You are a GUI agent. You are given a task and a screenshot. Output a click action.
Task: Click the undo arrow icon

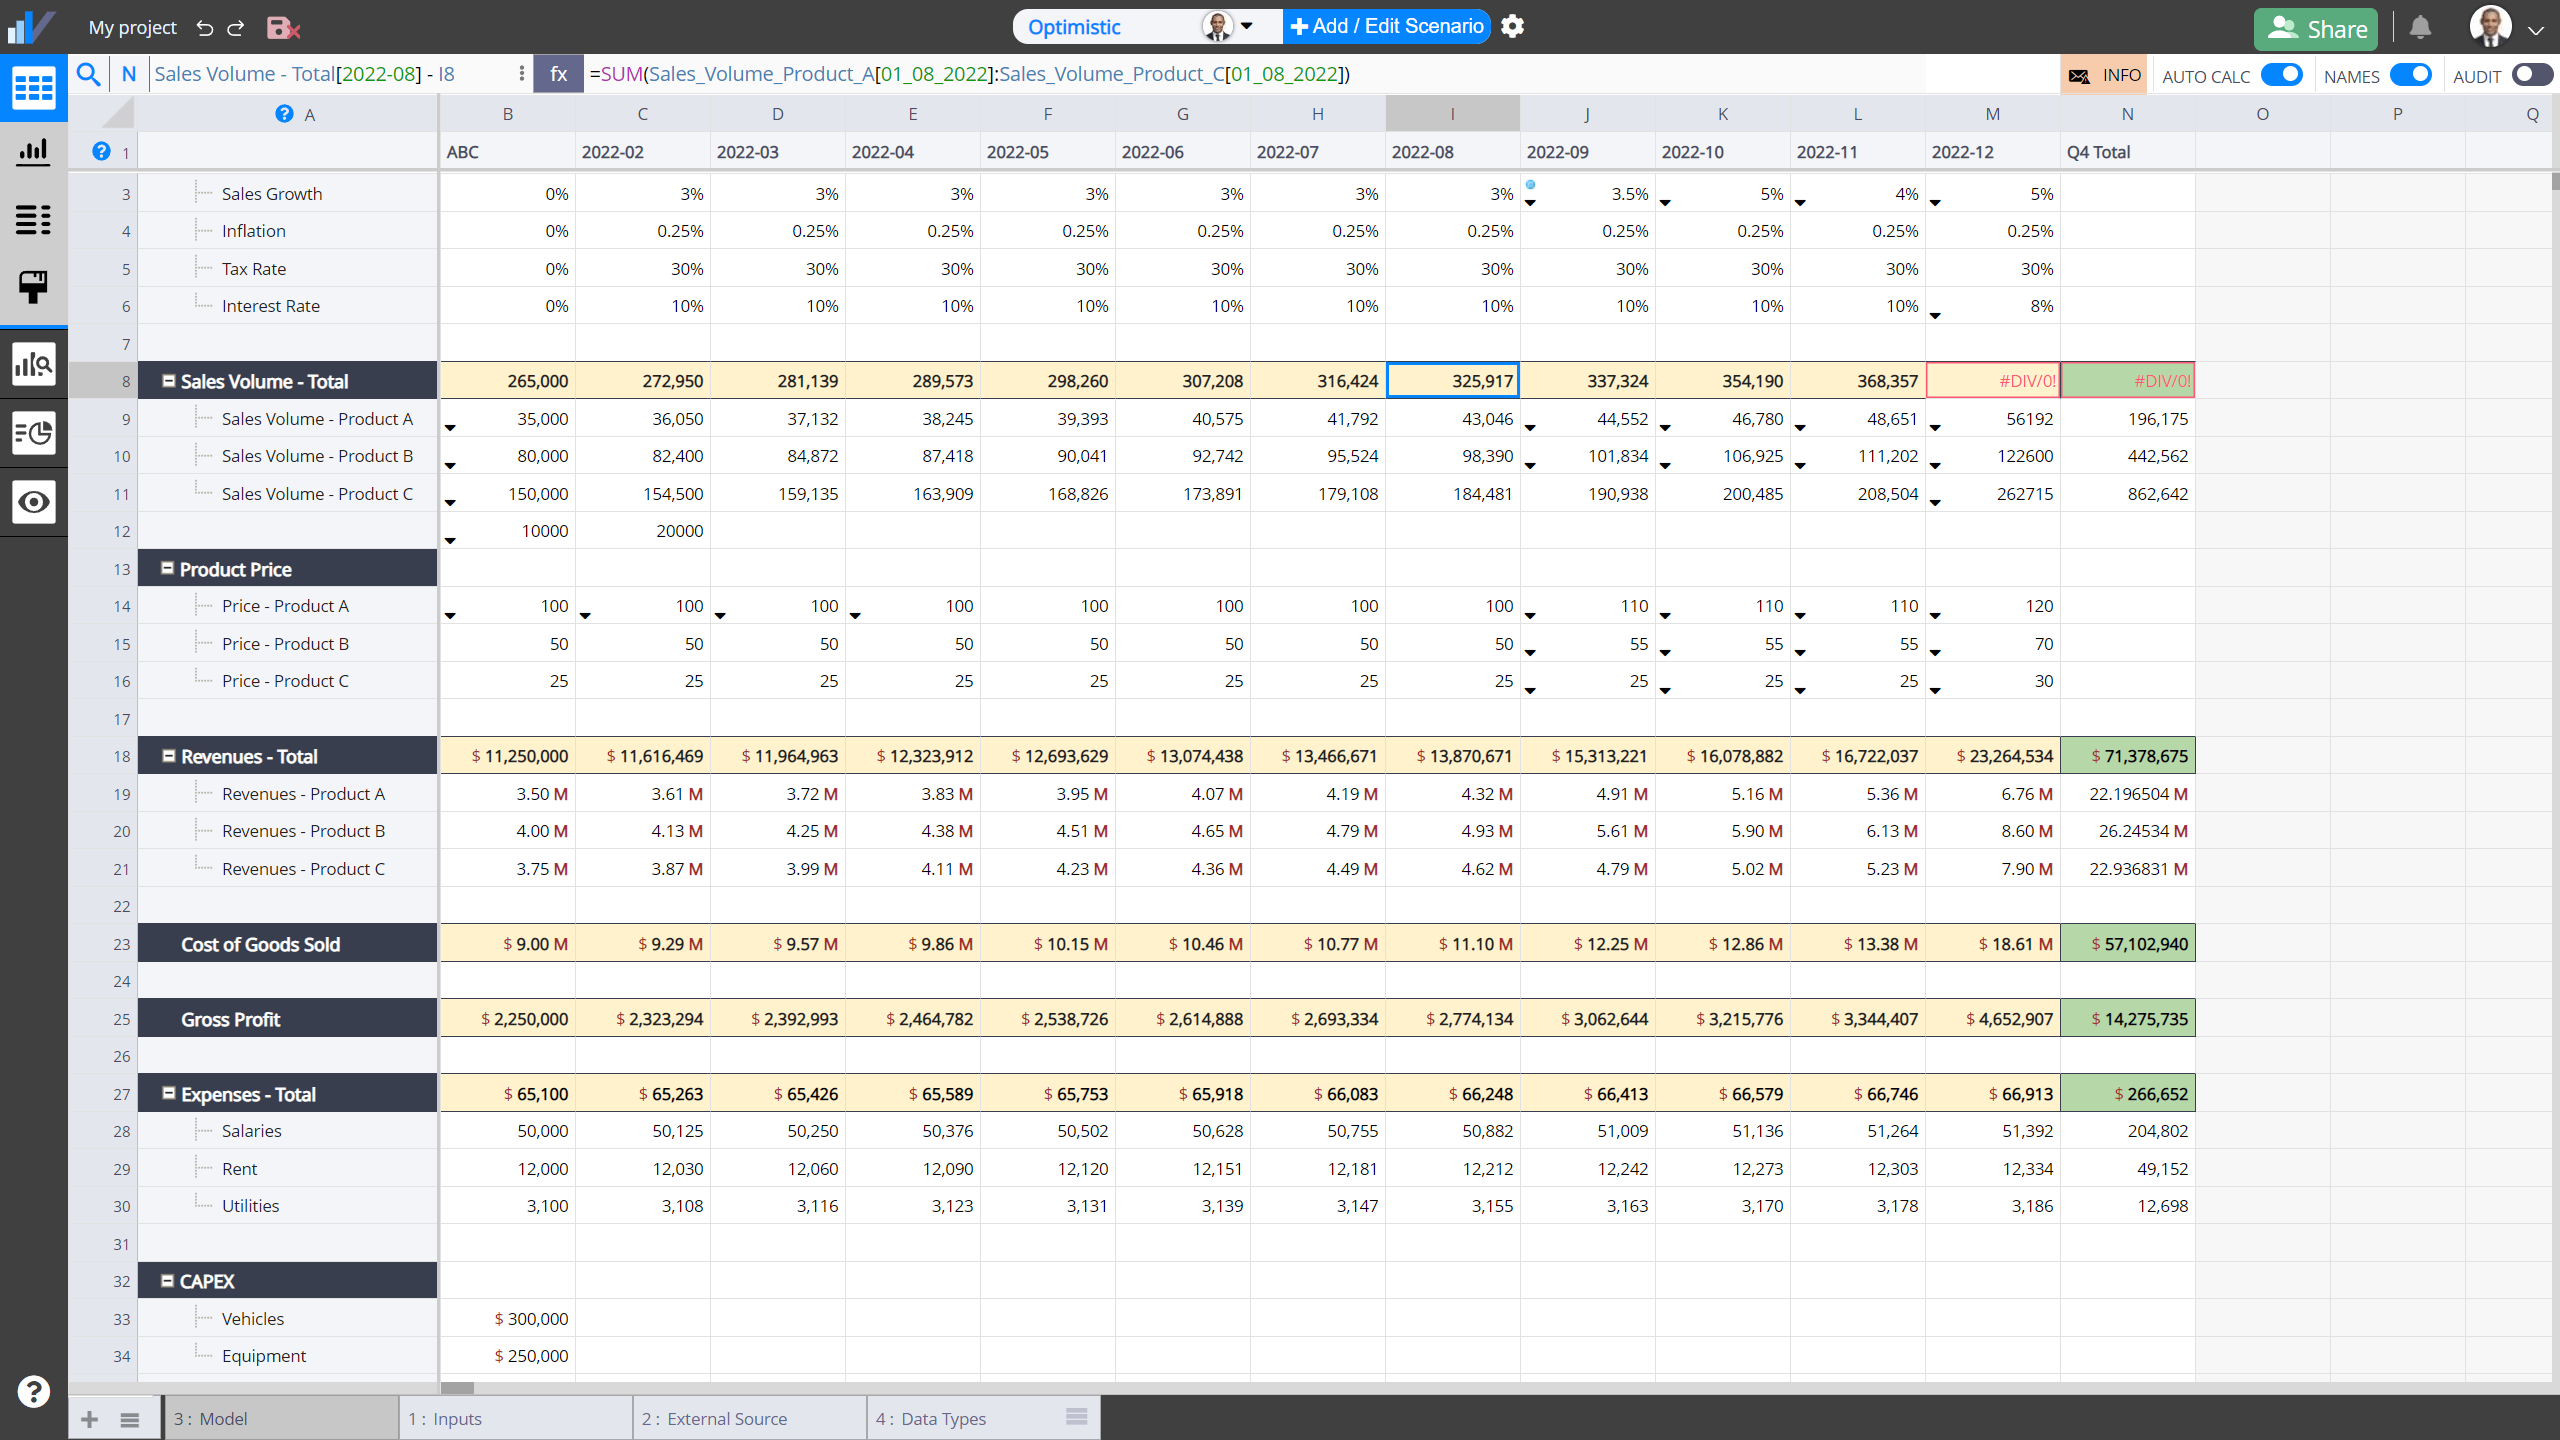click(205, 28)
